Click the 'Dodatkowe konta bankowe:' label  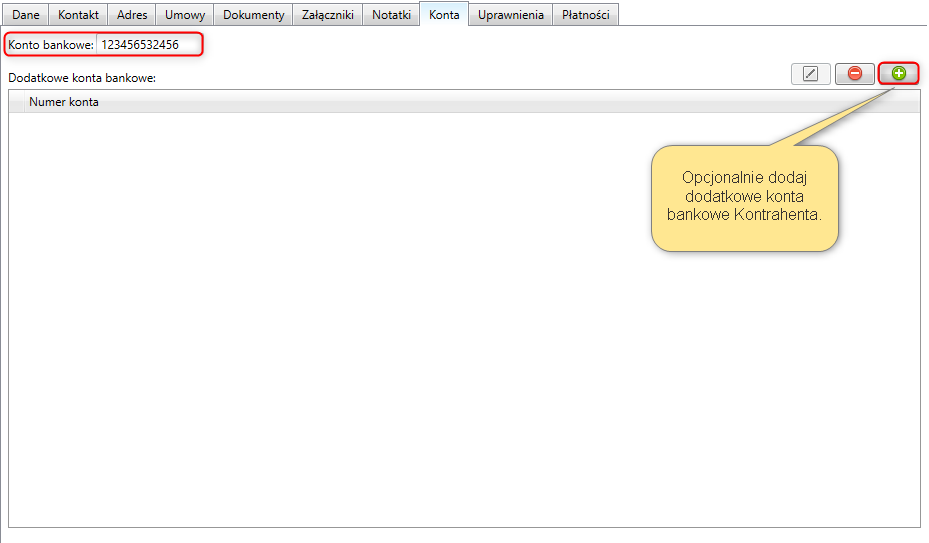coord(82,77)
